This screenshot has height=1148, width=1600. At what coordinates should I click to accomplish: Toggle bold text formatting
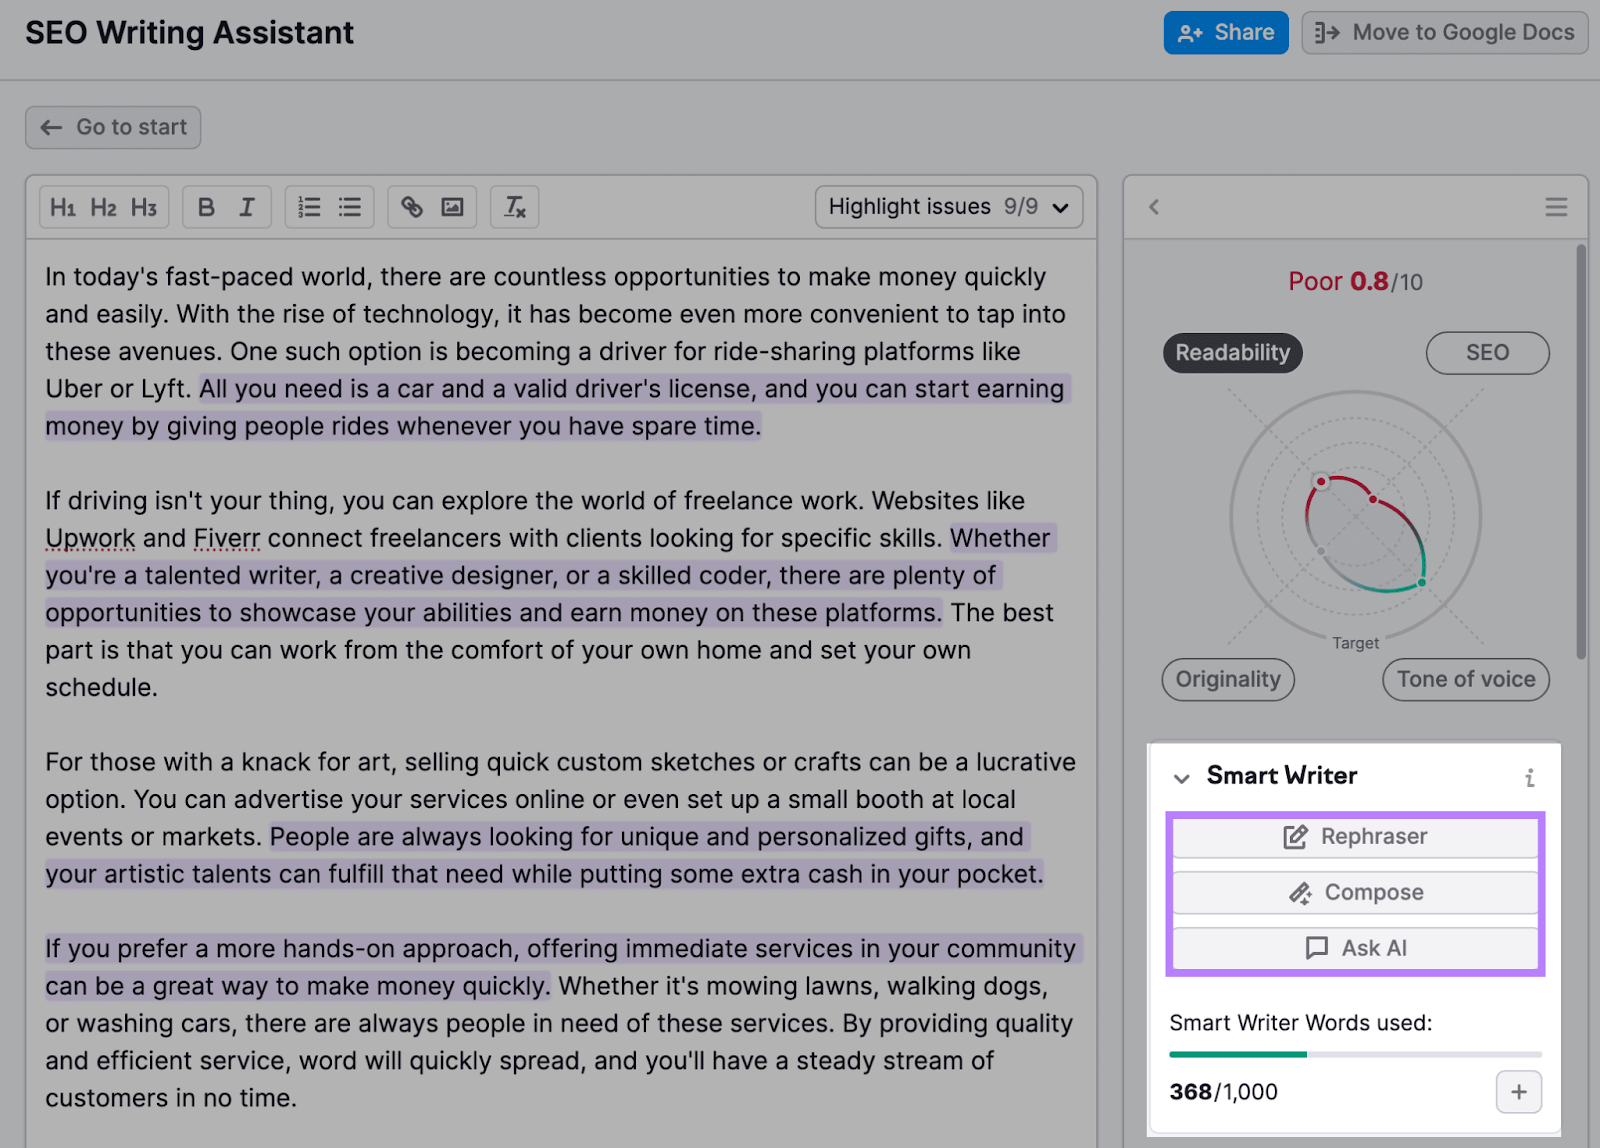206,207
